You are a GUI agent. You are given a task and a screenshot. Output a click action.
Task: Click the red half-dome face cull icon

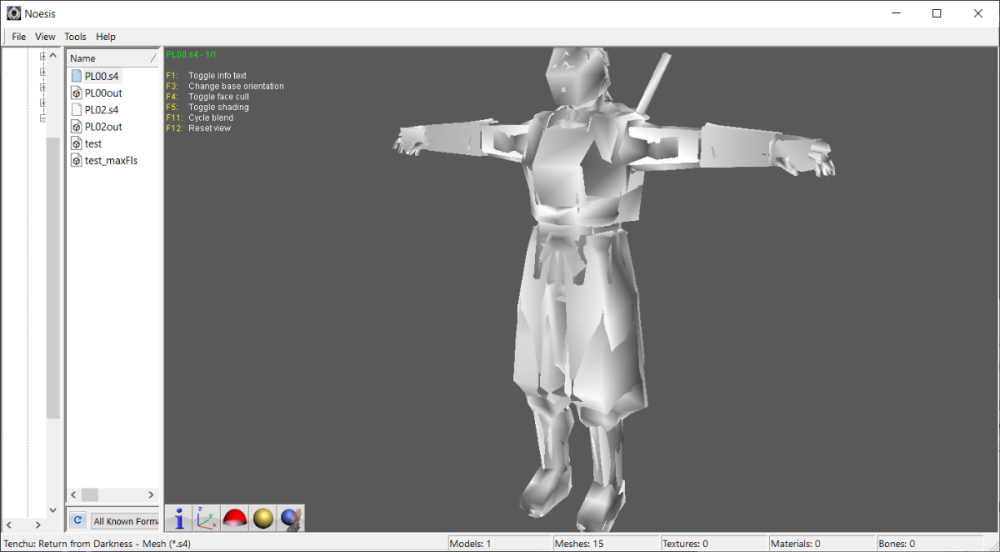[x=235, y=518]
